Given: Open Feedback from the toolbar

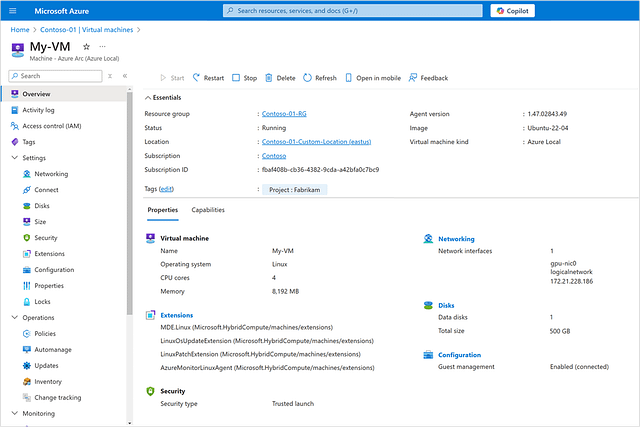Looking at the screenshot, I should [x=428, y=78].
